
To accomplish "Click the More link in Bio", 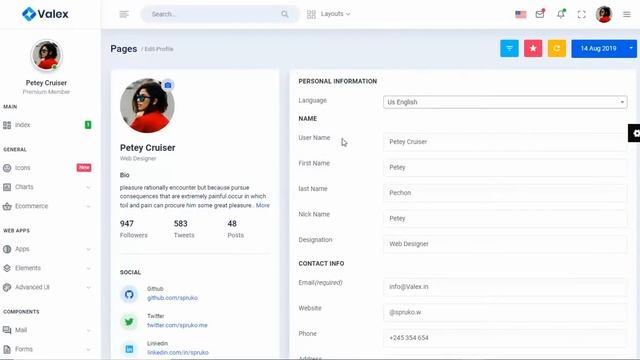I will point(262,205).
